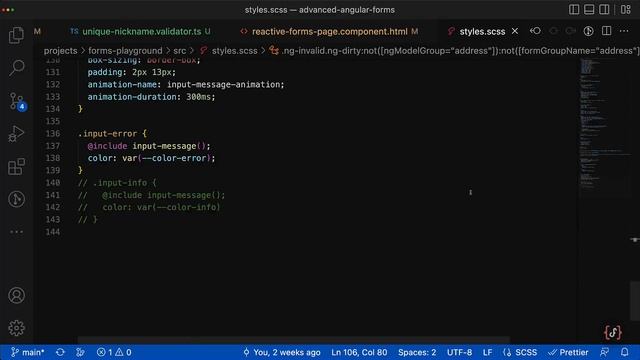Open git graph icon in status bar
This screenshot has width=640, height=360.
point(80,352)
